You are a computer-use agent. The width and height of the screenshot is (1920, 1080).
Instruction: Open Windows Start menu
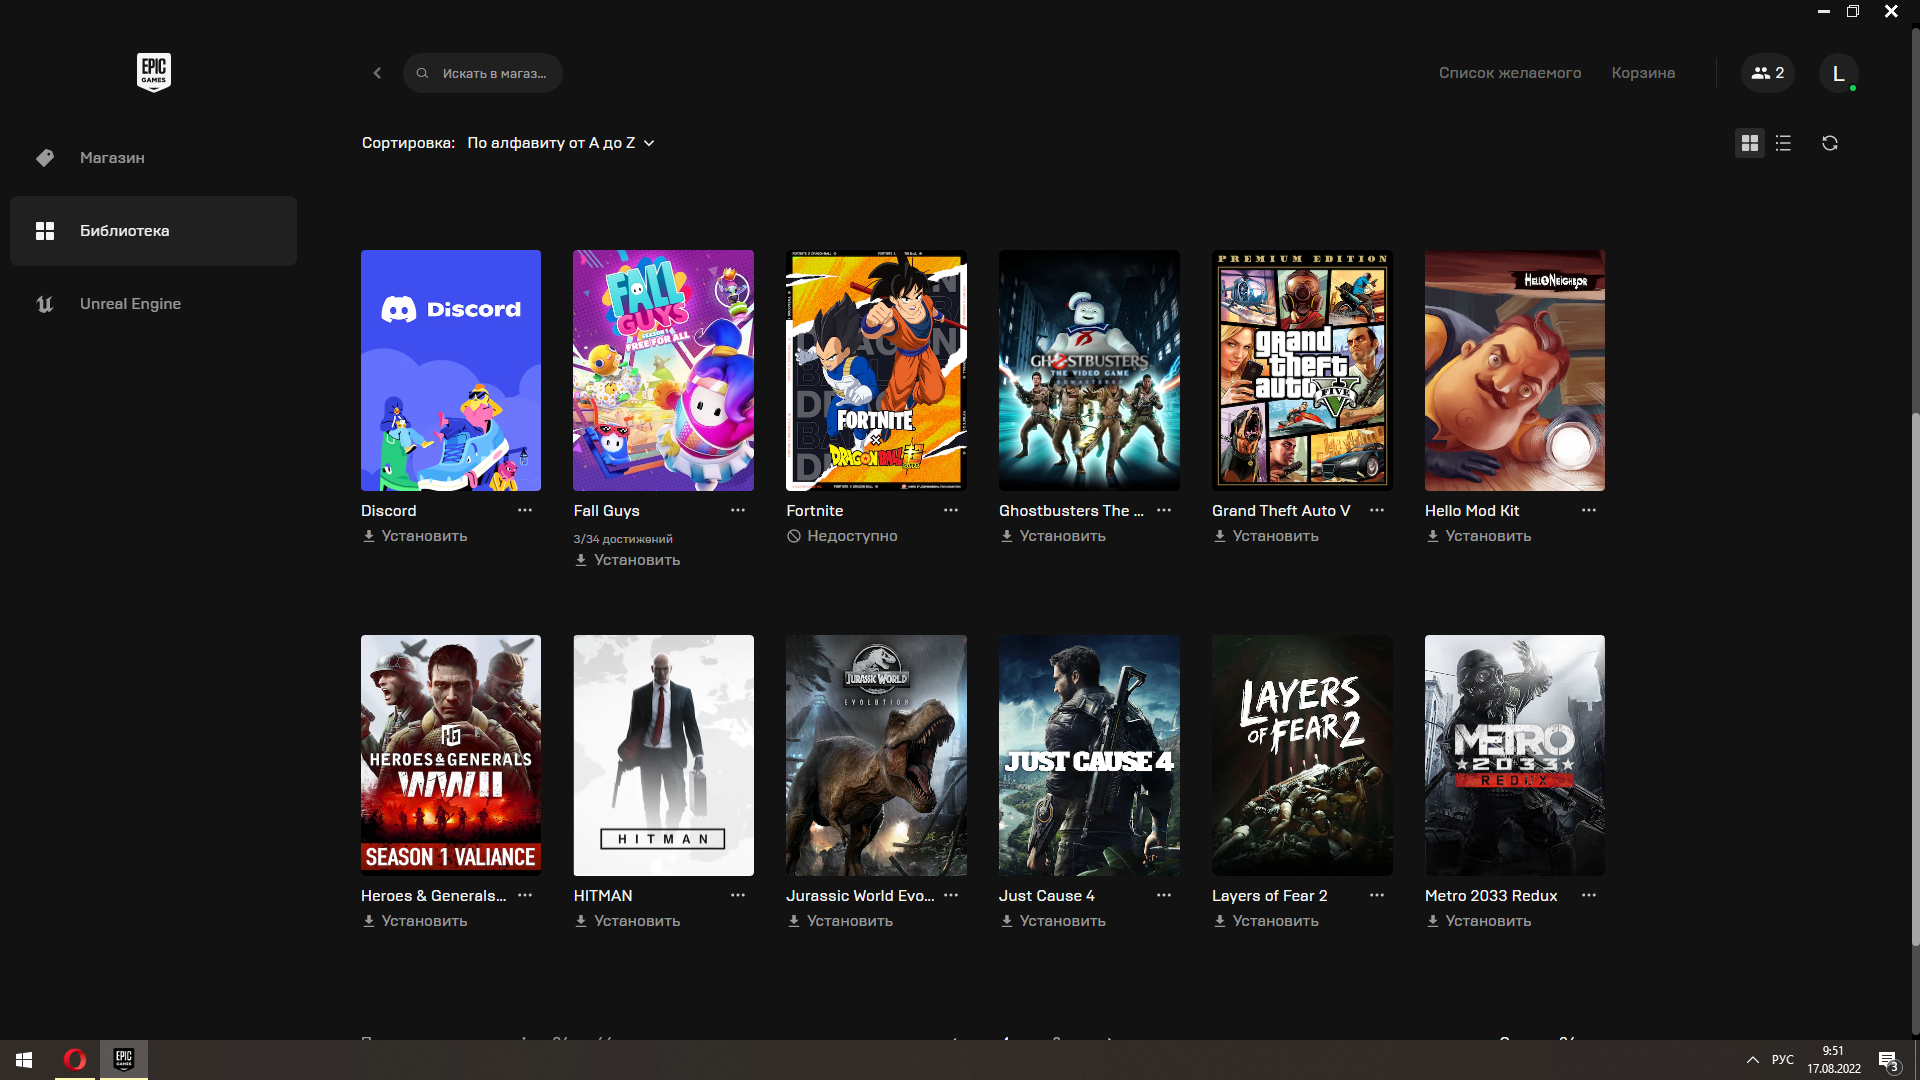[x=24, y=1060]
